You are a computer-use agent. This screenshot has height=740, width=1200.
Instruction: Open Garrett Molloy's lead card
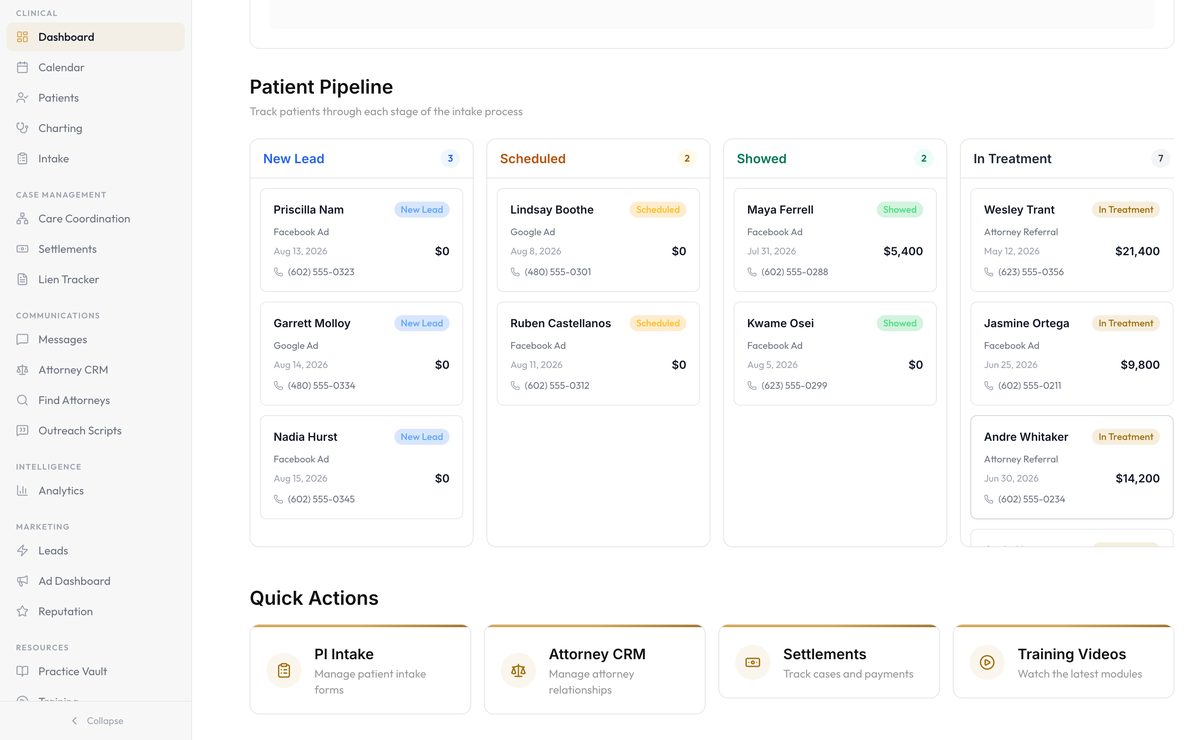pyautogui.click(x=361, y=354)
